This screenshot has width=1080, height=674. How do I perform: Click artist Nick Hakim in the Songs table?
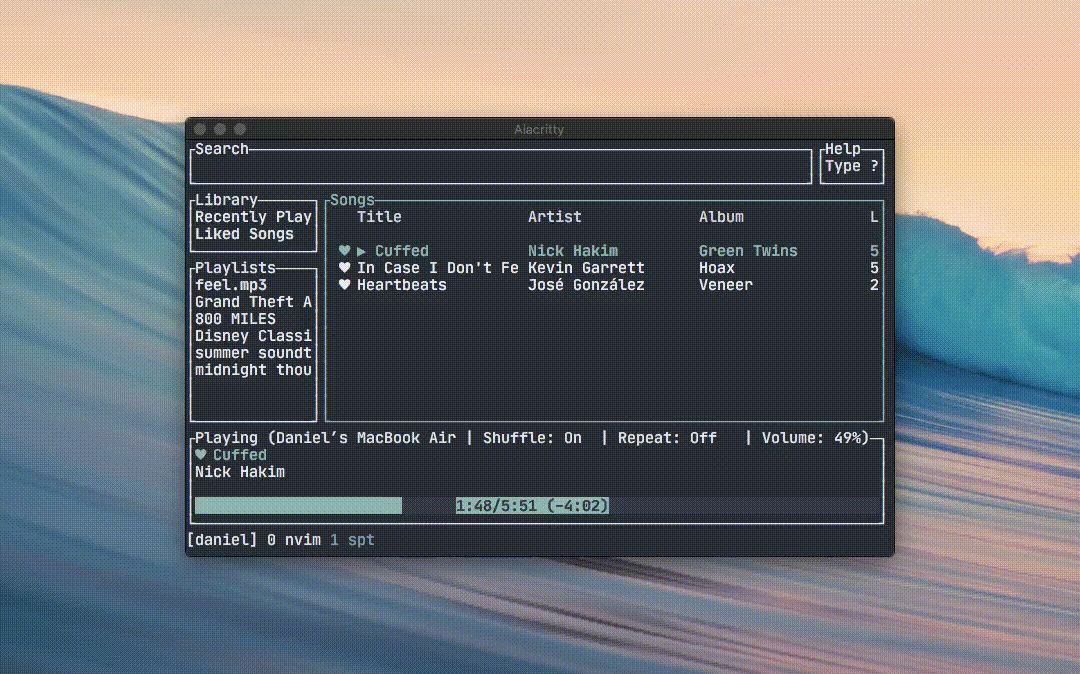[x=572, y=251]
